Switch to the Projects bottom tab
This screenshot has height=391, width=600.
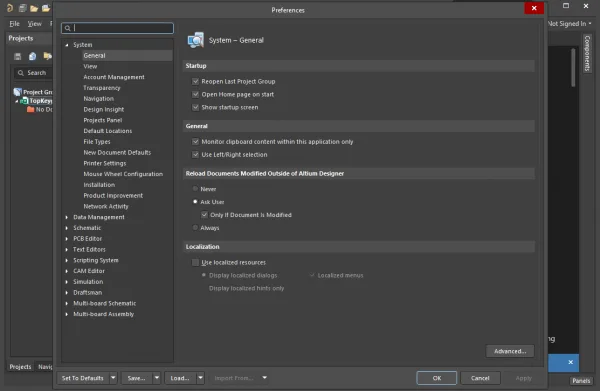(20, 367)
